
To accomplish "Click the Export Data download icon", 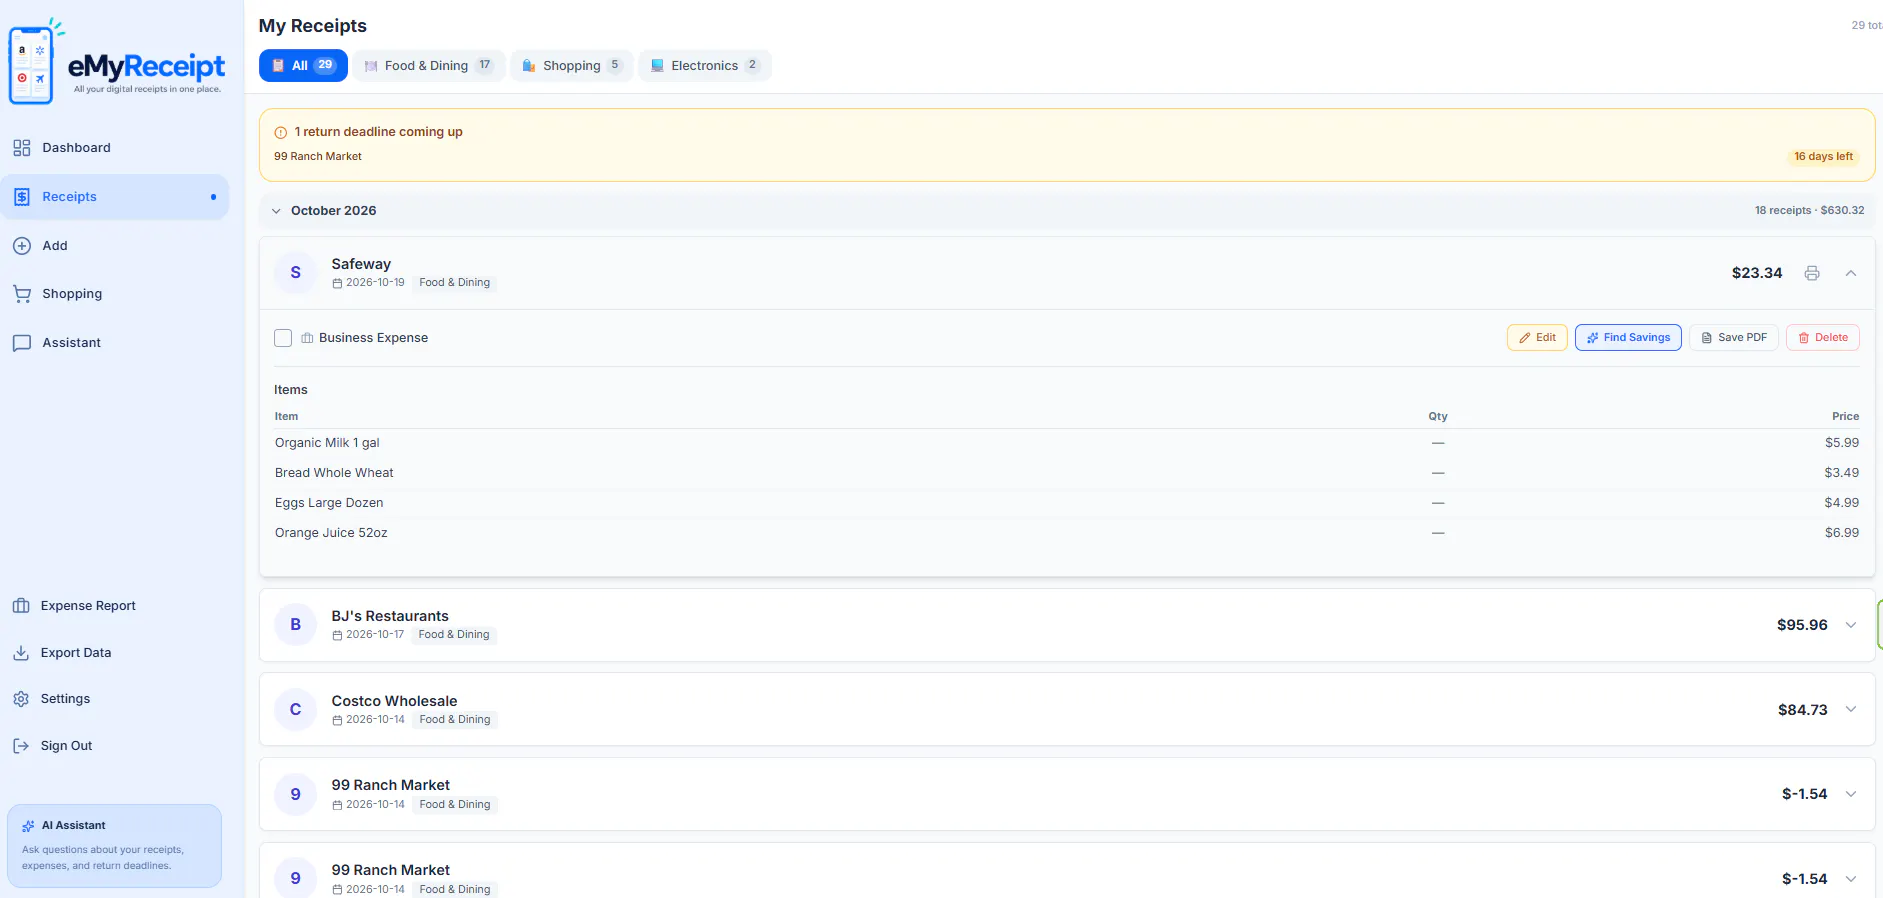I will 21,653.
